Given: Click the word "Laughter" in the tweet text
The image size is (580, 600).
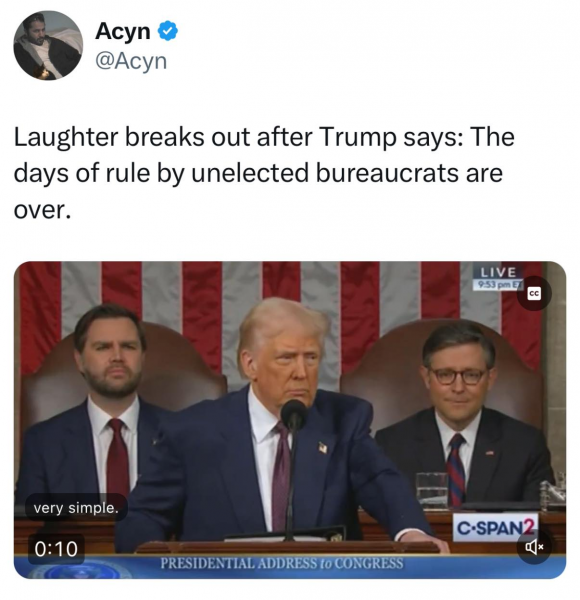Looking at the screenshot, I should pos(66,138).
